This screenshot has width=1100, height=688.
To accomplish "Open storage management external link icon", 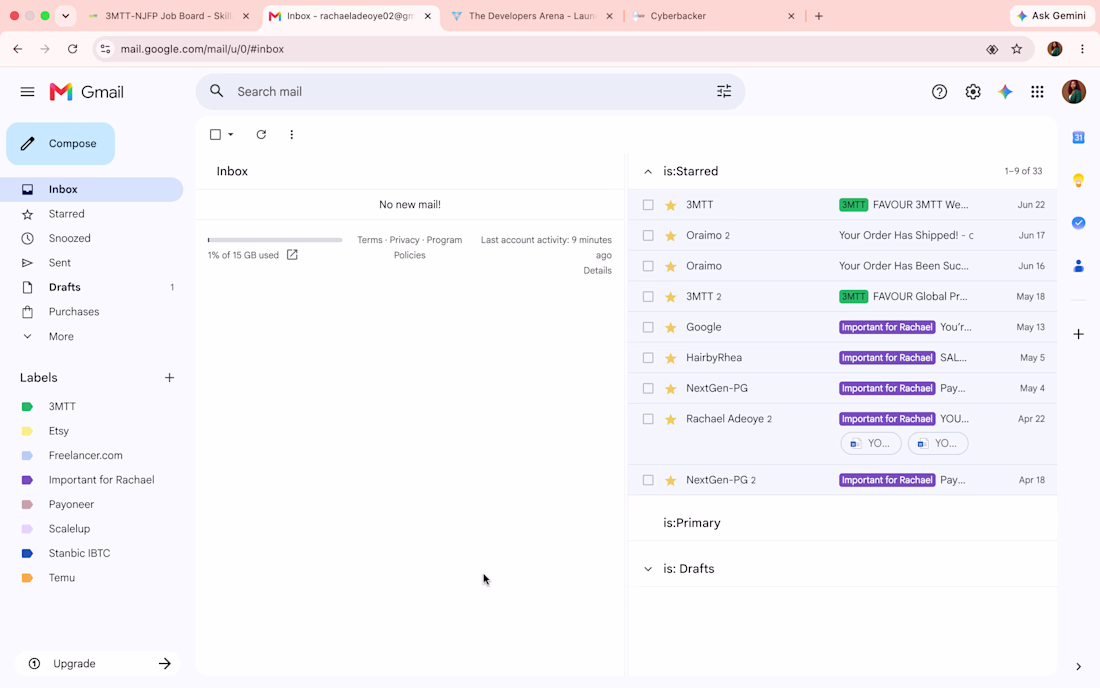I will [x=292, y=255].
